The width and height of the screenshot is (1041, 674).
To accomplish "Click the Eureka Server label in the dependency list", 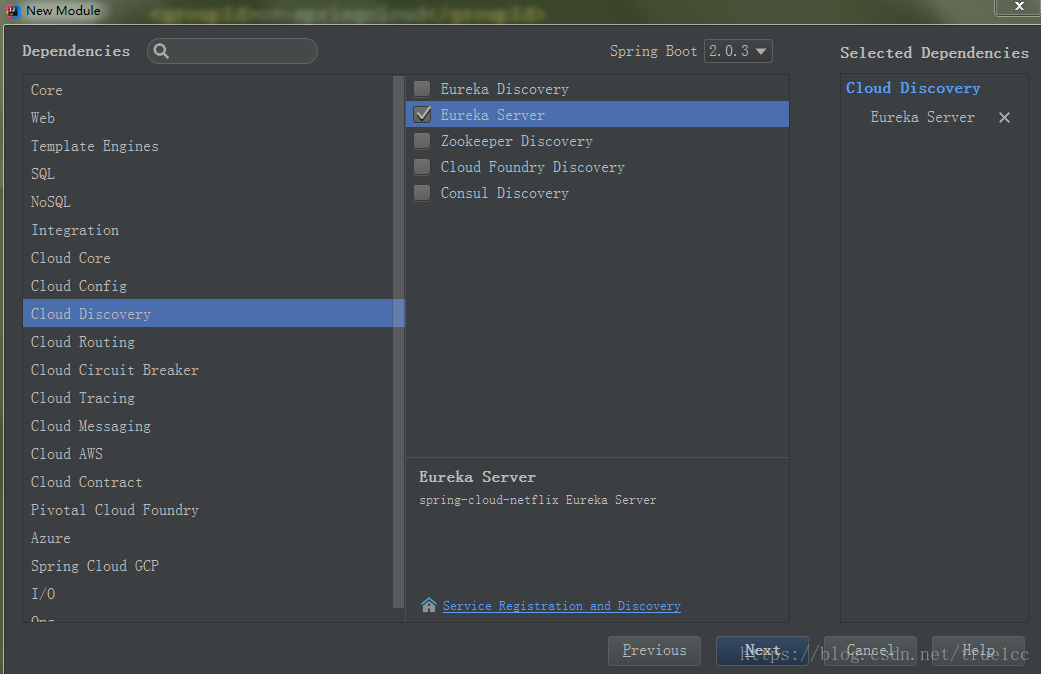I will coord(493,115).
